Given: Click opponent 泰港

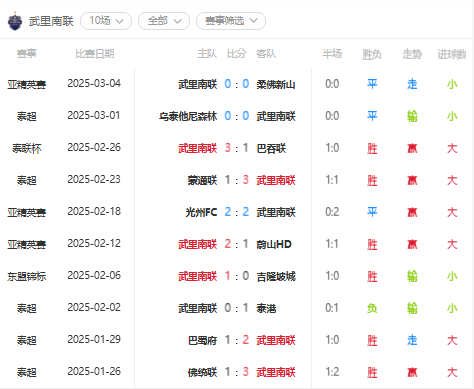Looking at the screenshot, I should point(266,308).
